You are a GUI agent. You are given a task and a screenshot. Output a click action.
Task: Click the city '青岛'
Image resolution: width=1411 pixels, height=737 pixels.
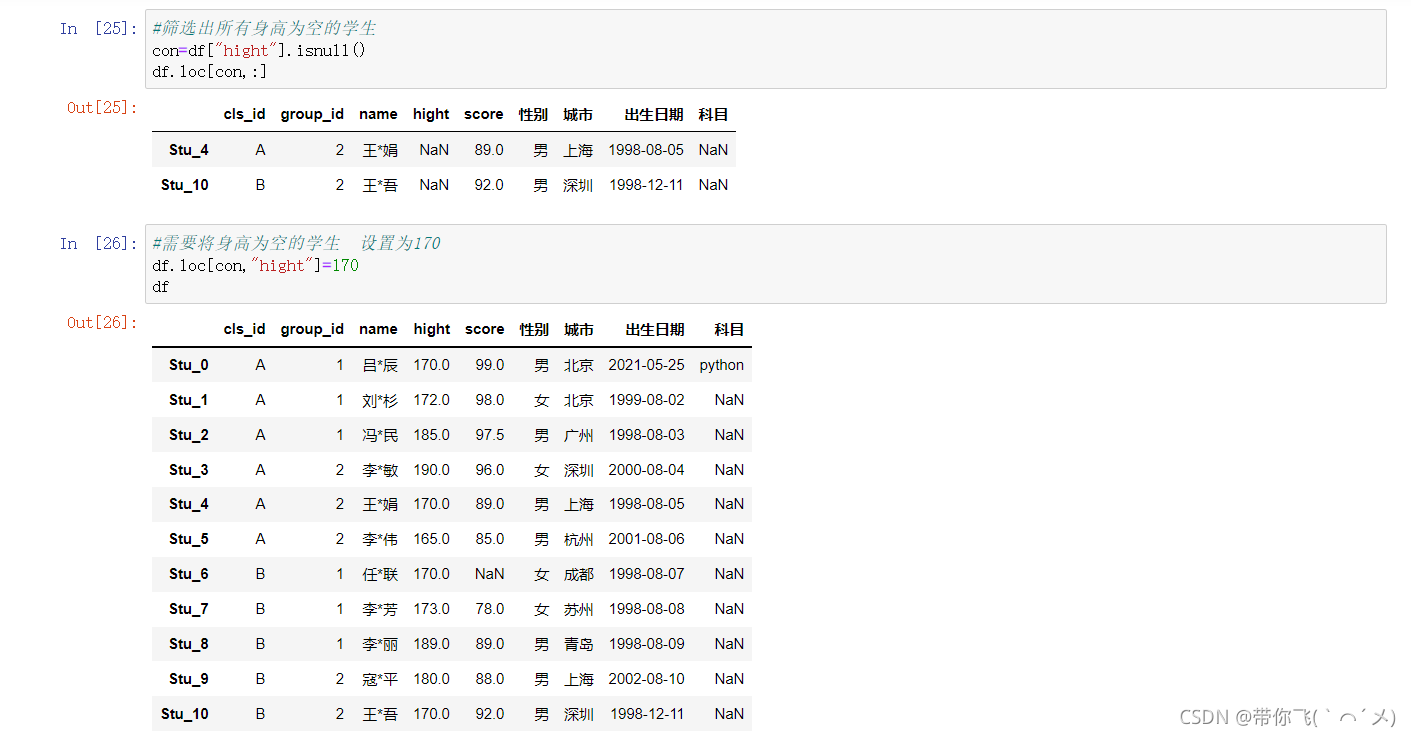[x=579, y=644]
